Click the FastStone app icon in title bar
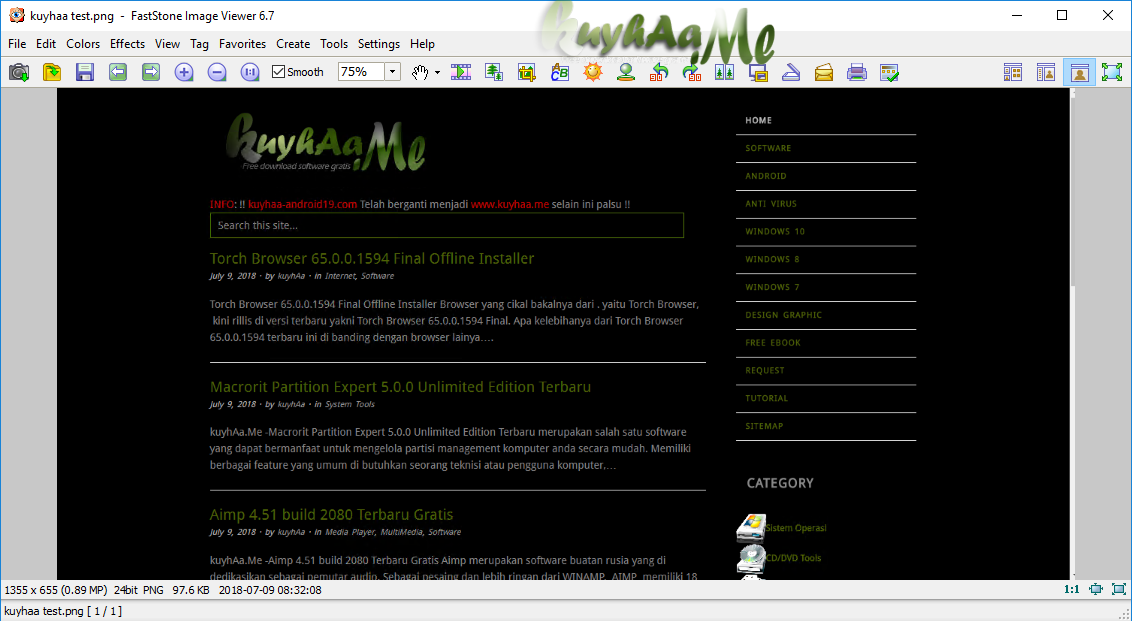The width and height of the screenshot is (1132, 621). pyautogui.click(x=16, y=15)
